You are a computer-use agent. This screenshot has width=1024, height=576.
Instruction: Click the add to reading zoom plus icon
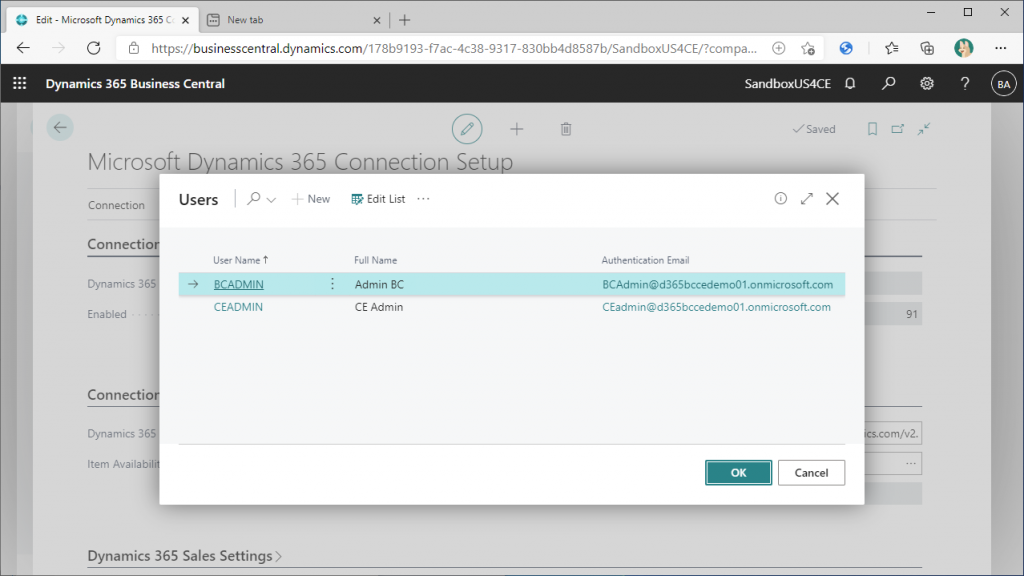point(778,48)
